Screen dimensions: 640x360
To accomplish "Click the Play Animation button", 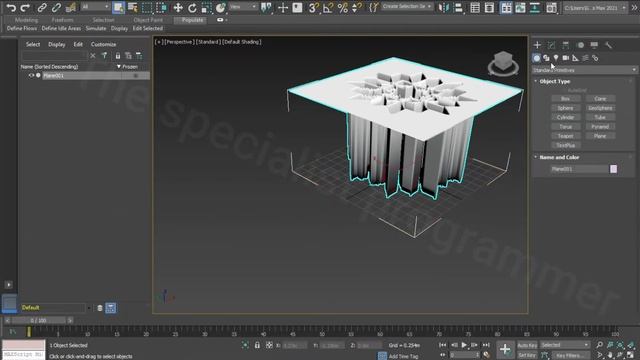I will [464, 345].
